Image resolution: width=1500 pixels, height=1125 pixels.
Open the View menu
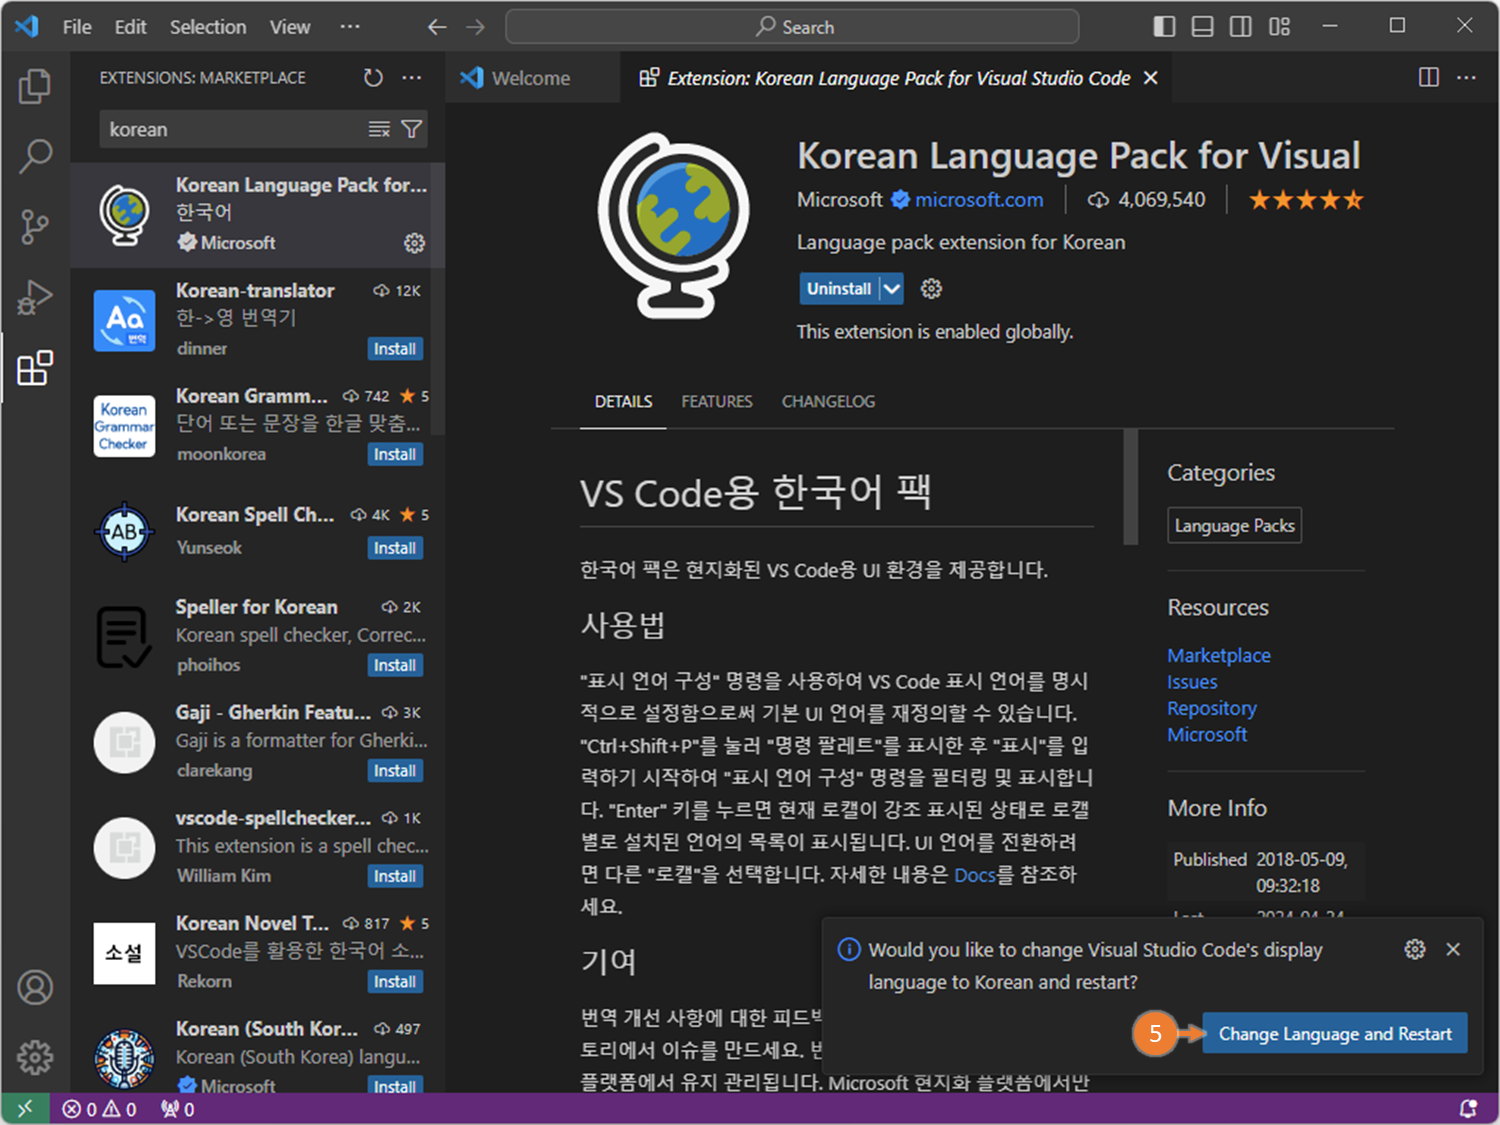pyautogui.click(x=290, y=27)
